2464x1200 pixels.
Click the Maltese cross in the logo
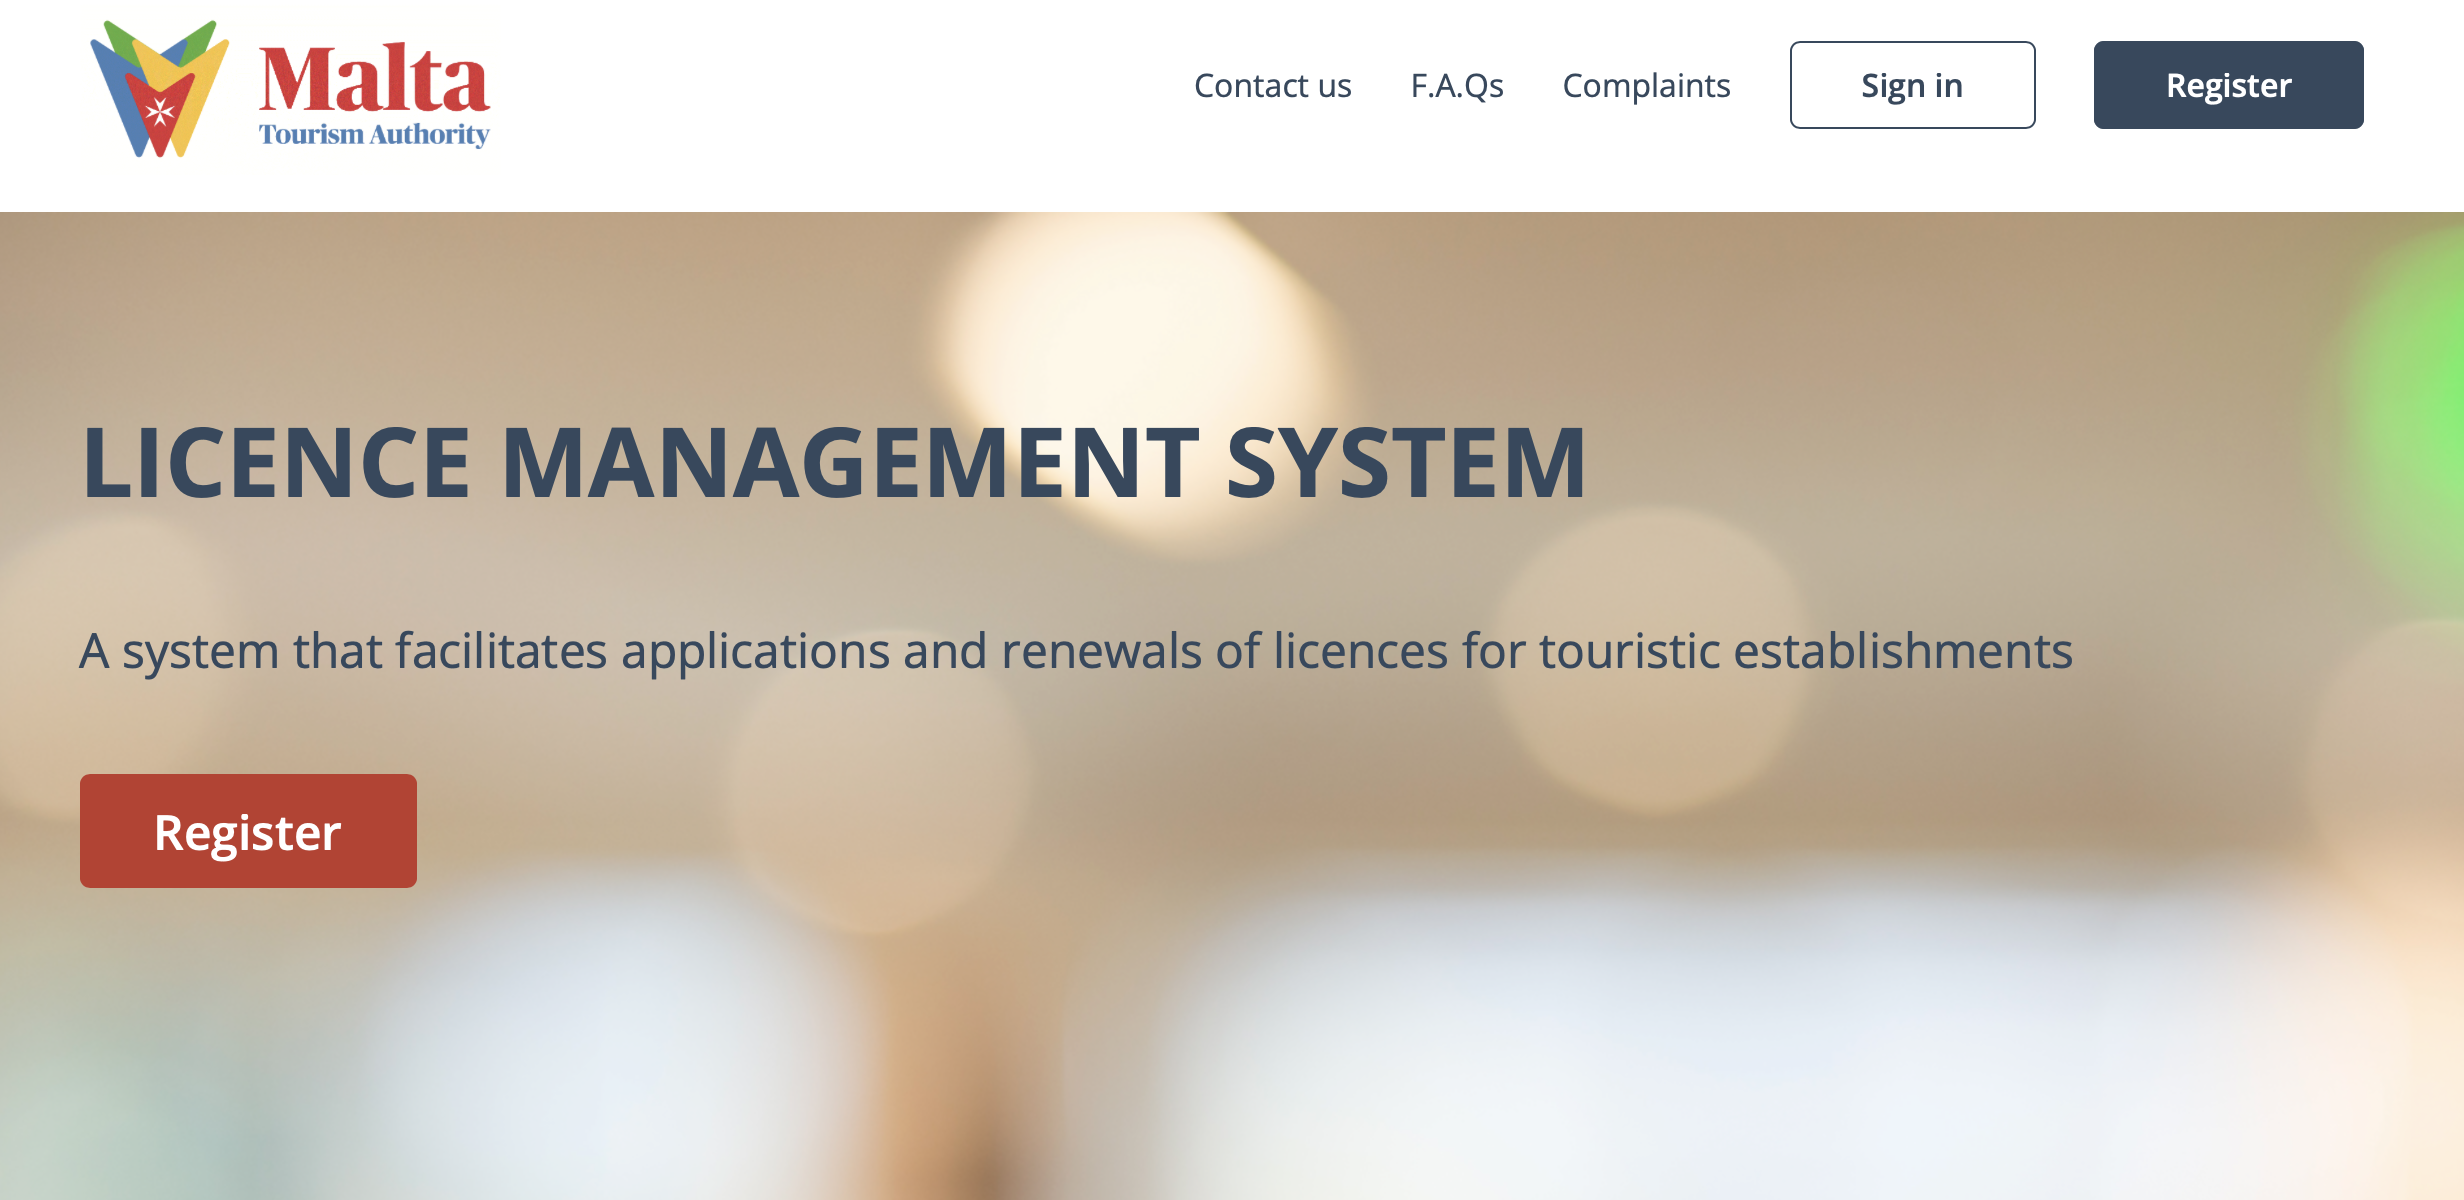coord(160,112)
